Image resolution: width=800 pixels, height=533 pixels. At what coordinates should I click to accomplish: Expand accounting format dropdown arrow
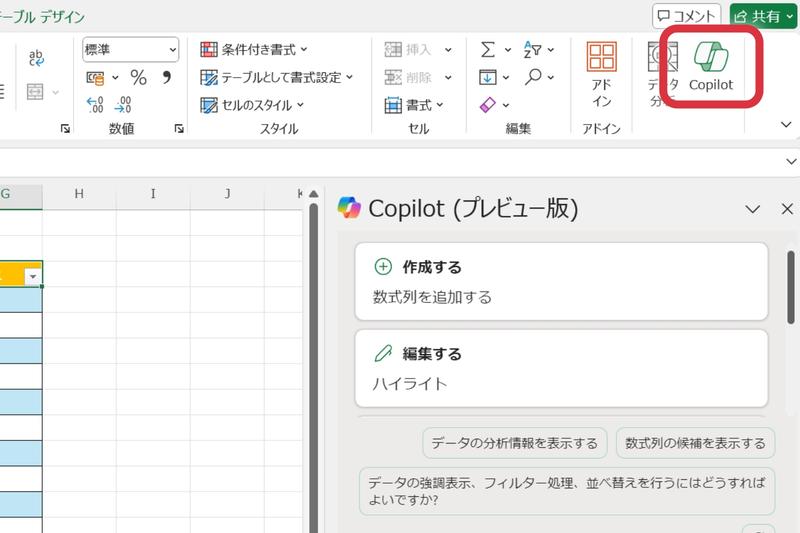[x=115, y=78]
